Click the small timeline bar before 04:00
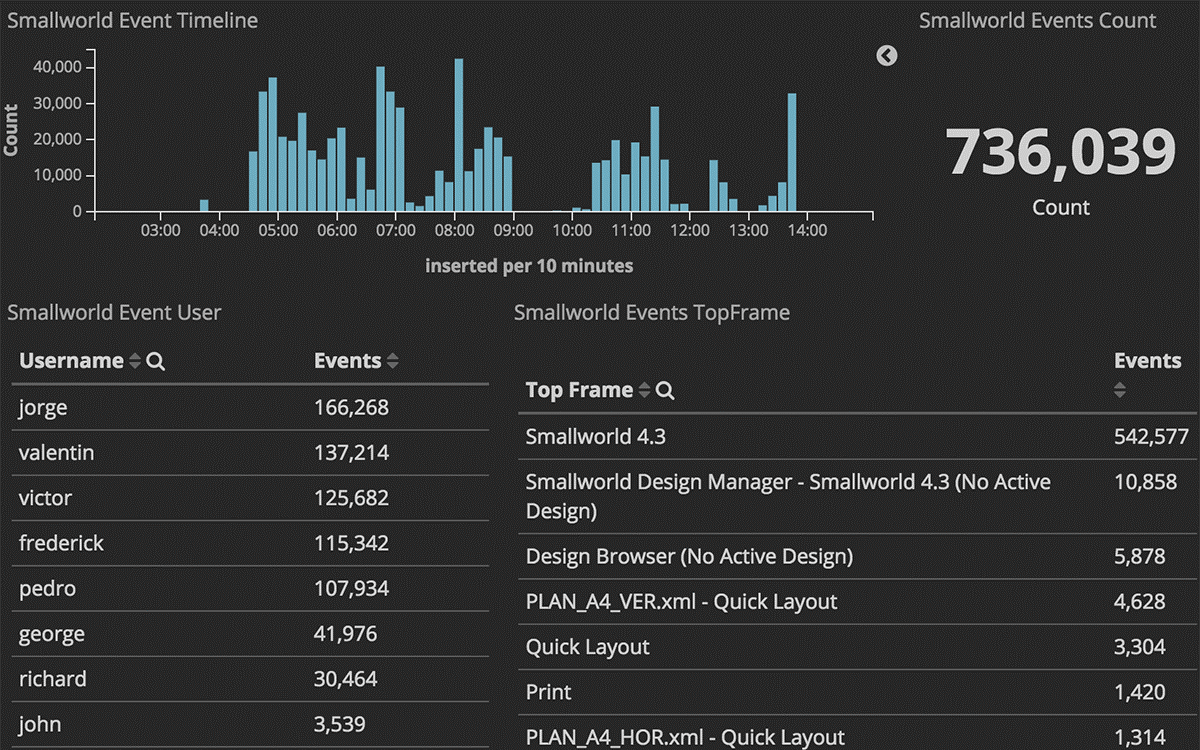Viewport: 1200px width, 750px height. pyautogui.click(x=204, y=206)
